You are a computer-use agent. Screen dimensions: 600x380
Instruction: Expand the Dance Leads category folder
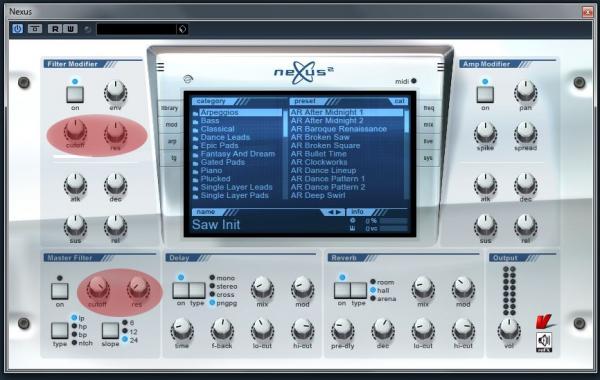225,137
